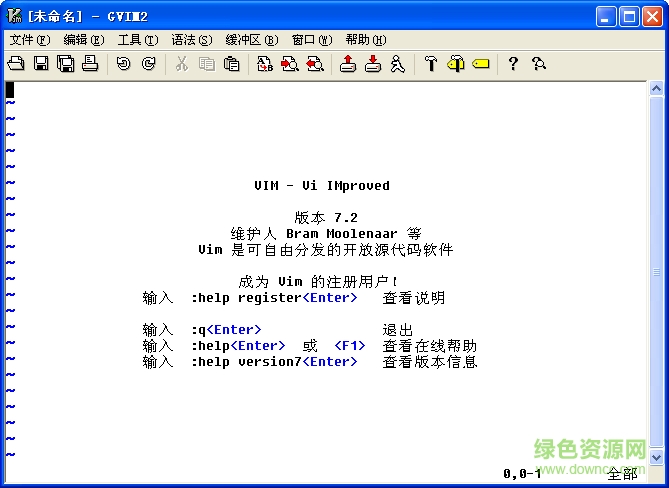This screenshot has height=488, width=669.
Task: Load a session with toolbar icon
Action: (x=347, y=64)
